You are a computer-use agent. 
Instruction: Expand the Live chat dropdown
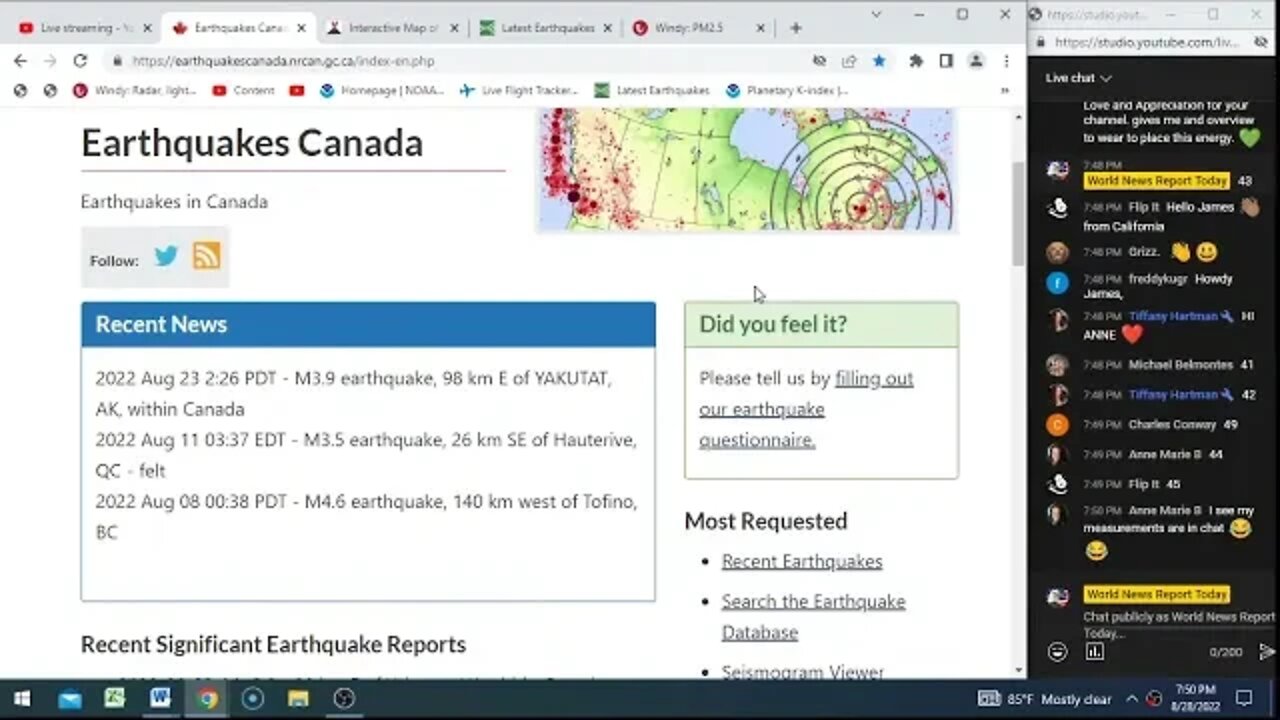1079,78
